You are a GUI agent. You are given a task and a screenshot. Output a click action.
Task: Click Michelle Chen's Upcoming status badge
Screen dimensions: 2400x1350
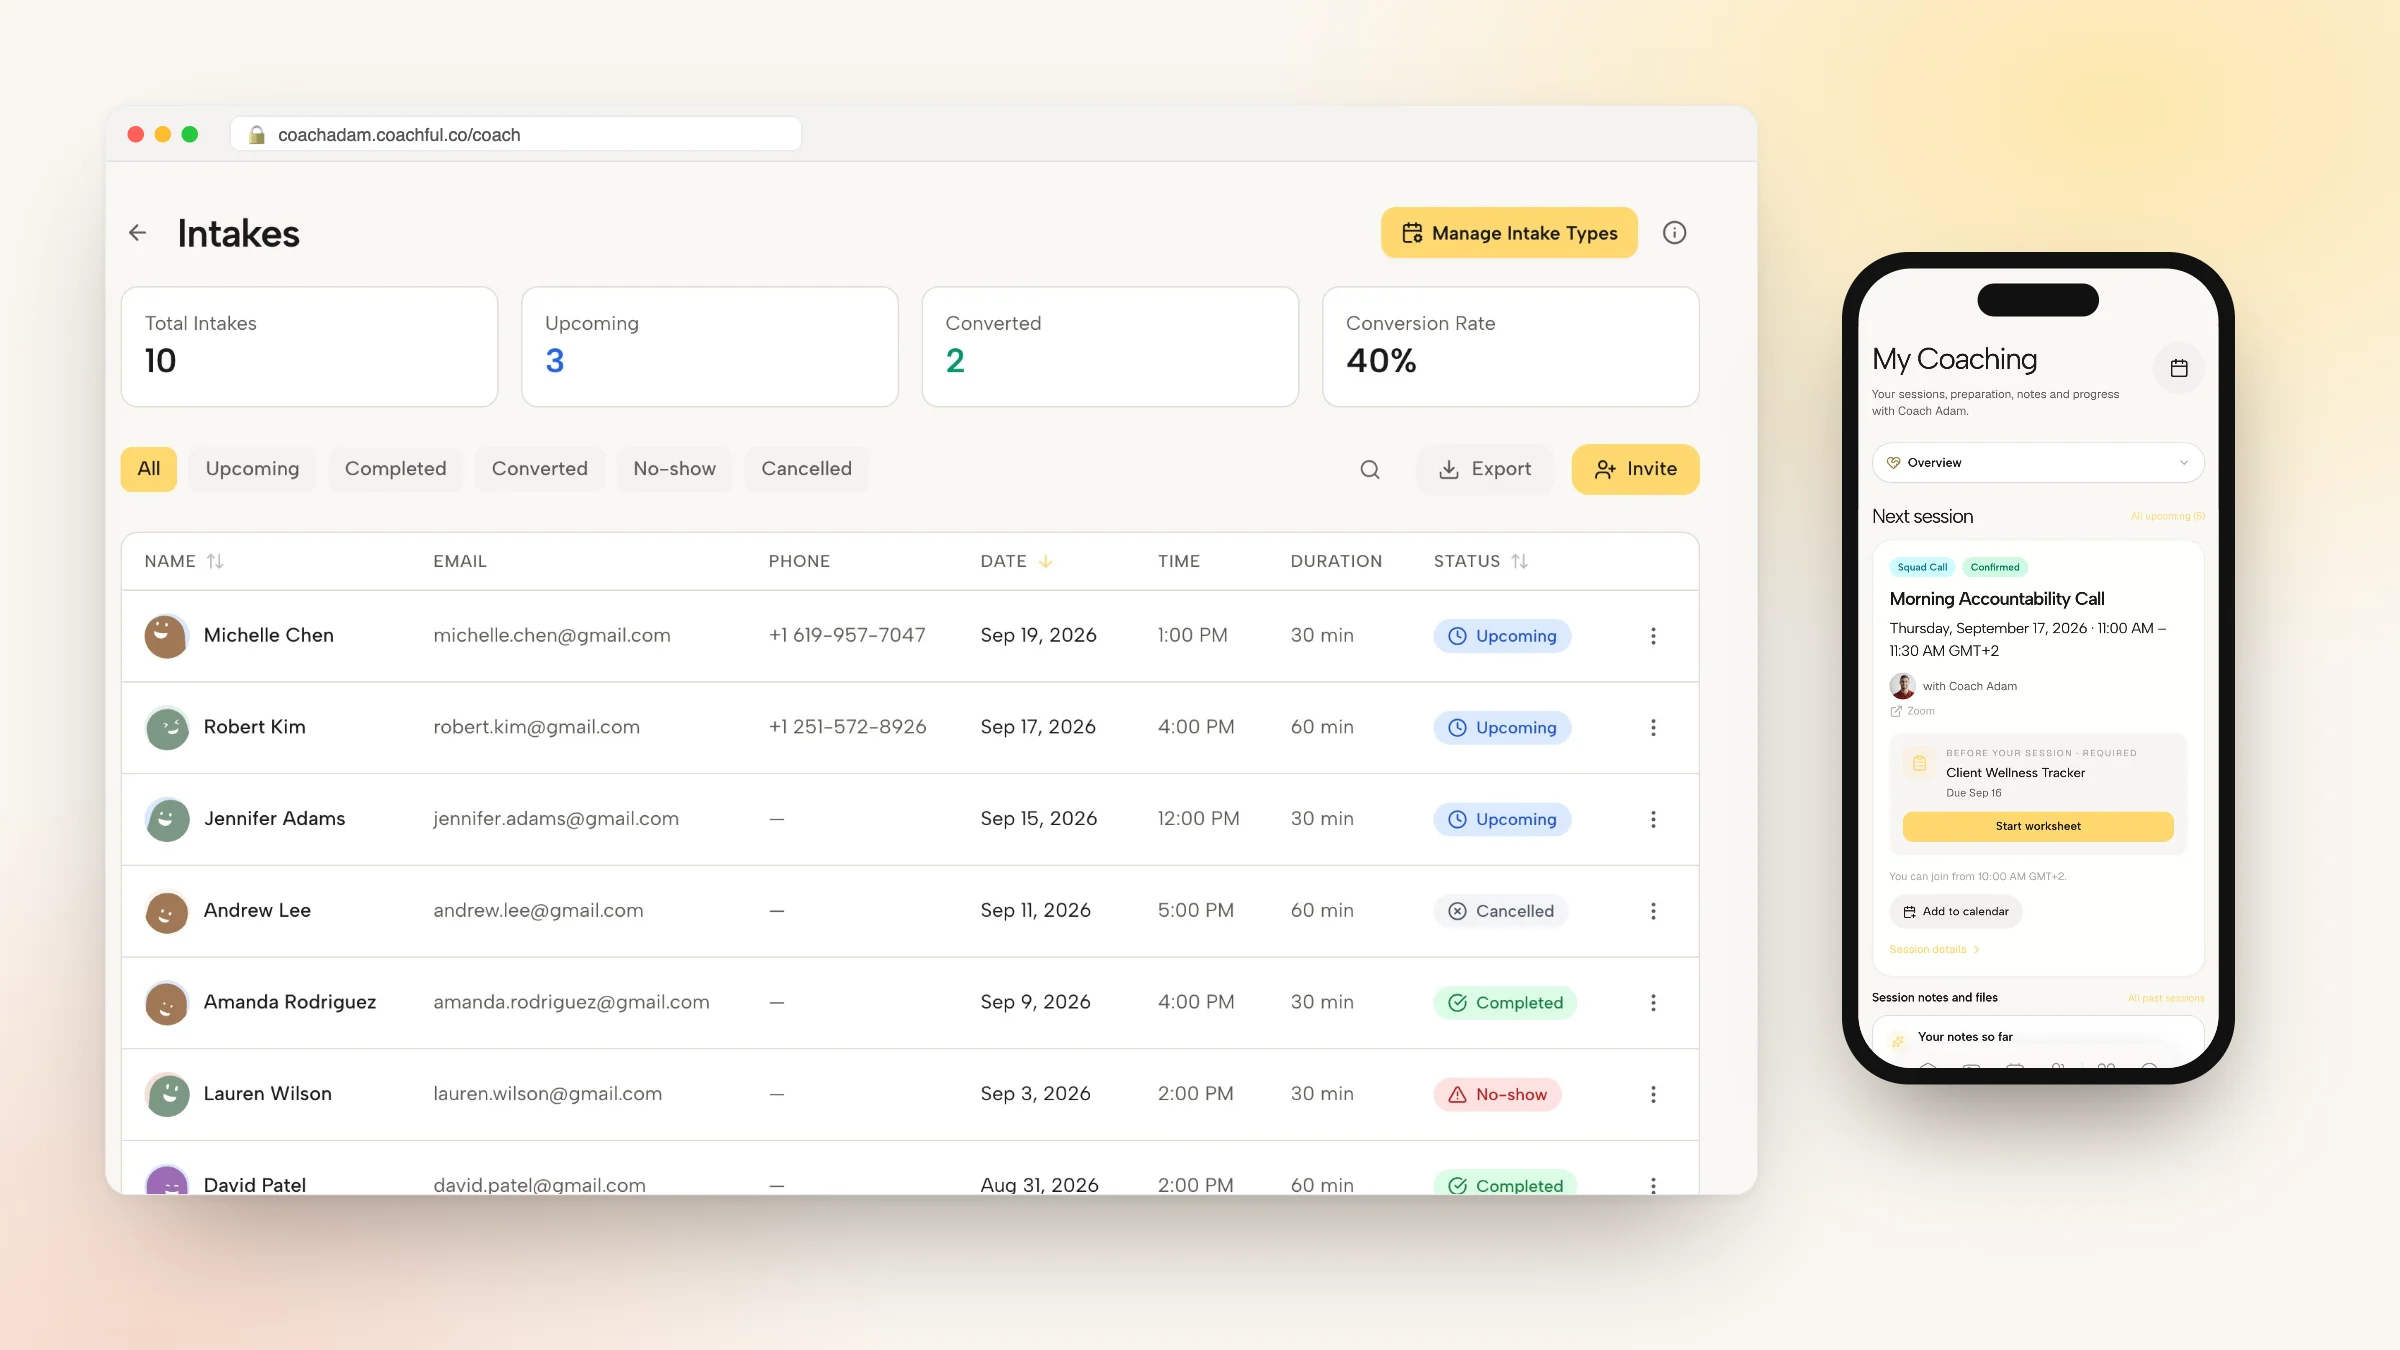[1502, 636]
